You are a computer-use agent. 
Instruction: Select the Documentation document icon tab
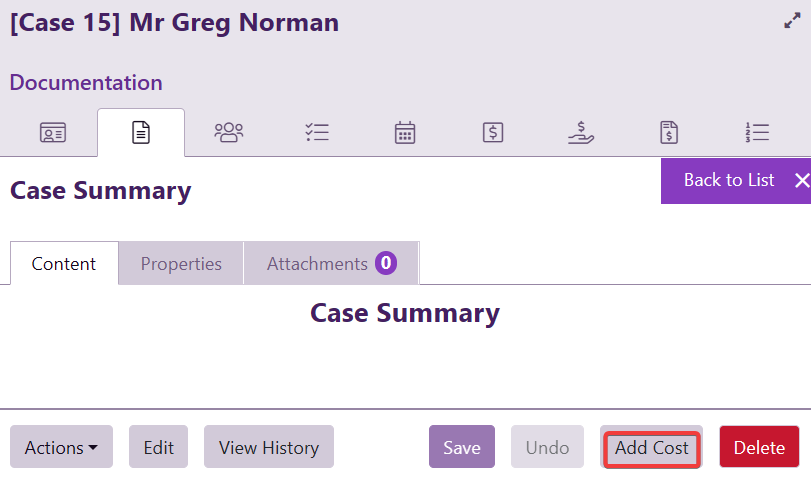(x=141, y=132)
